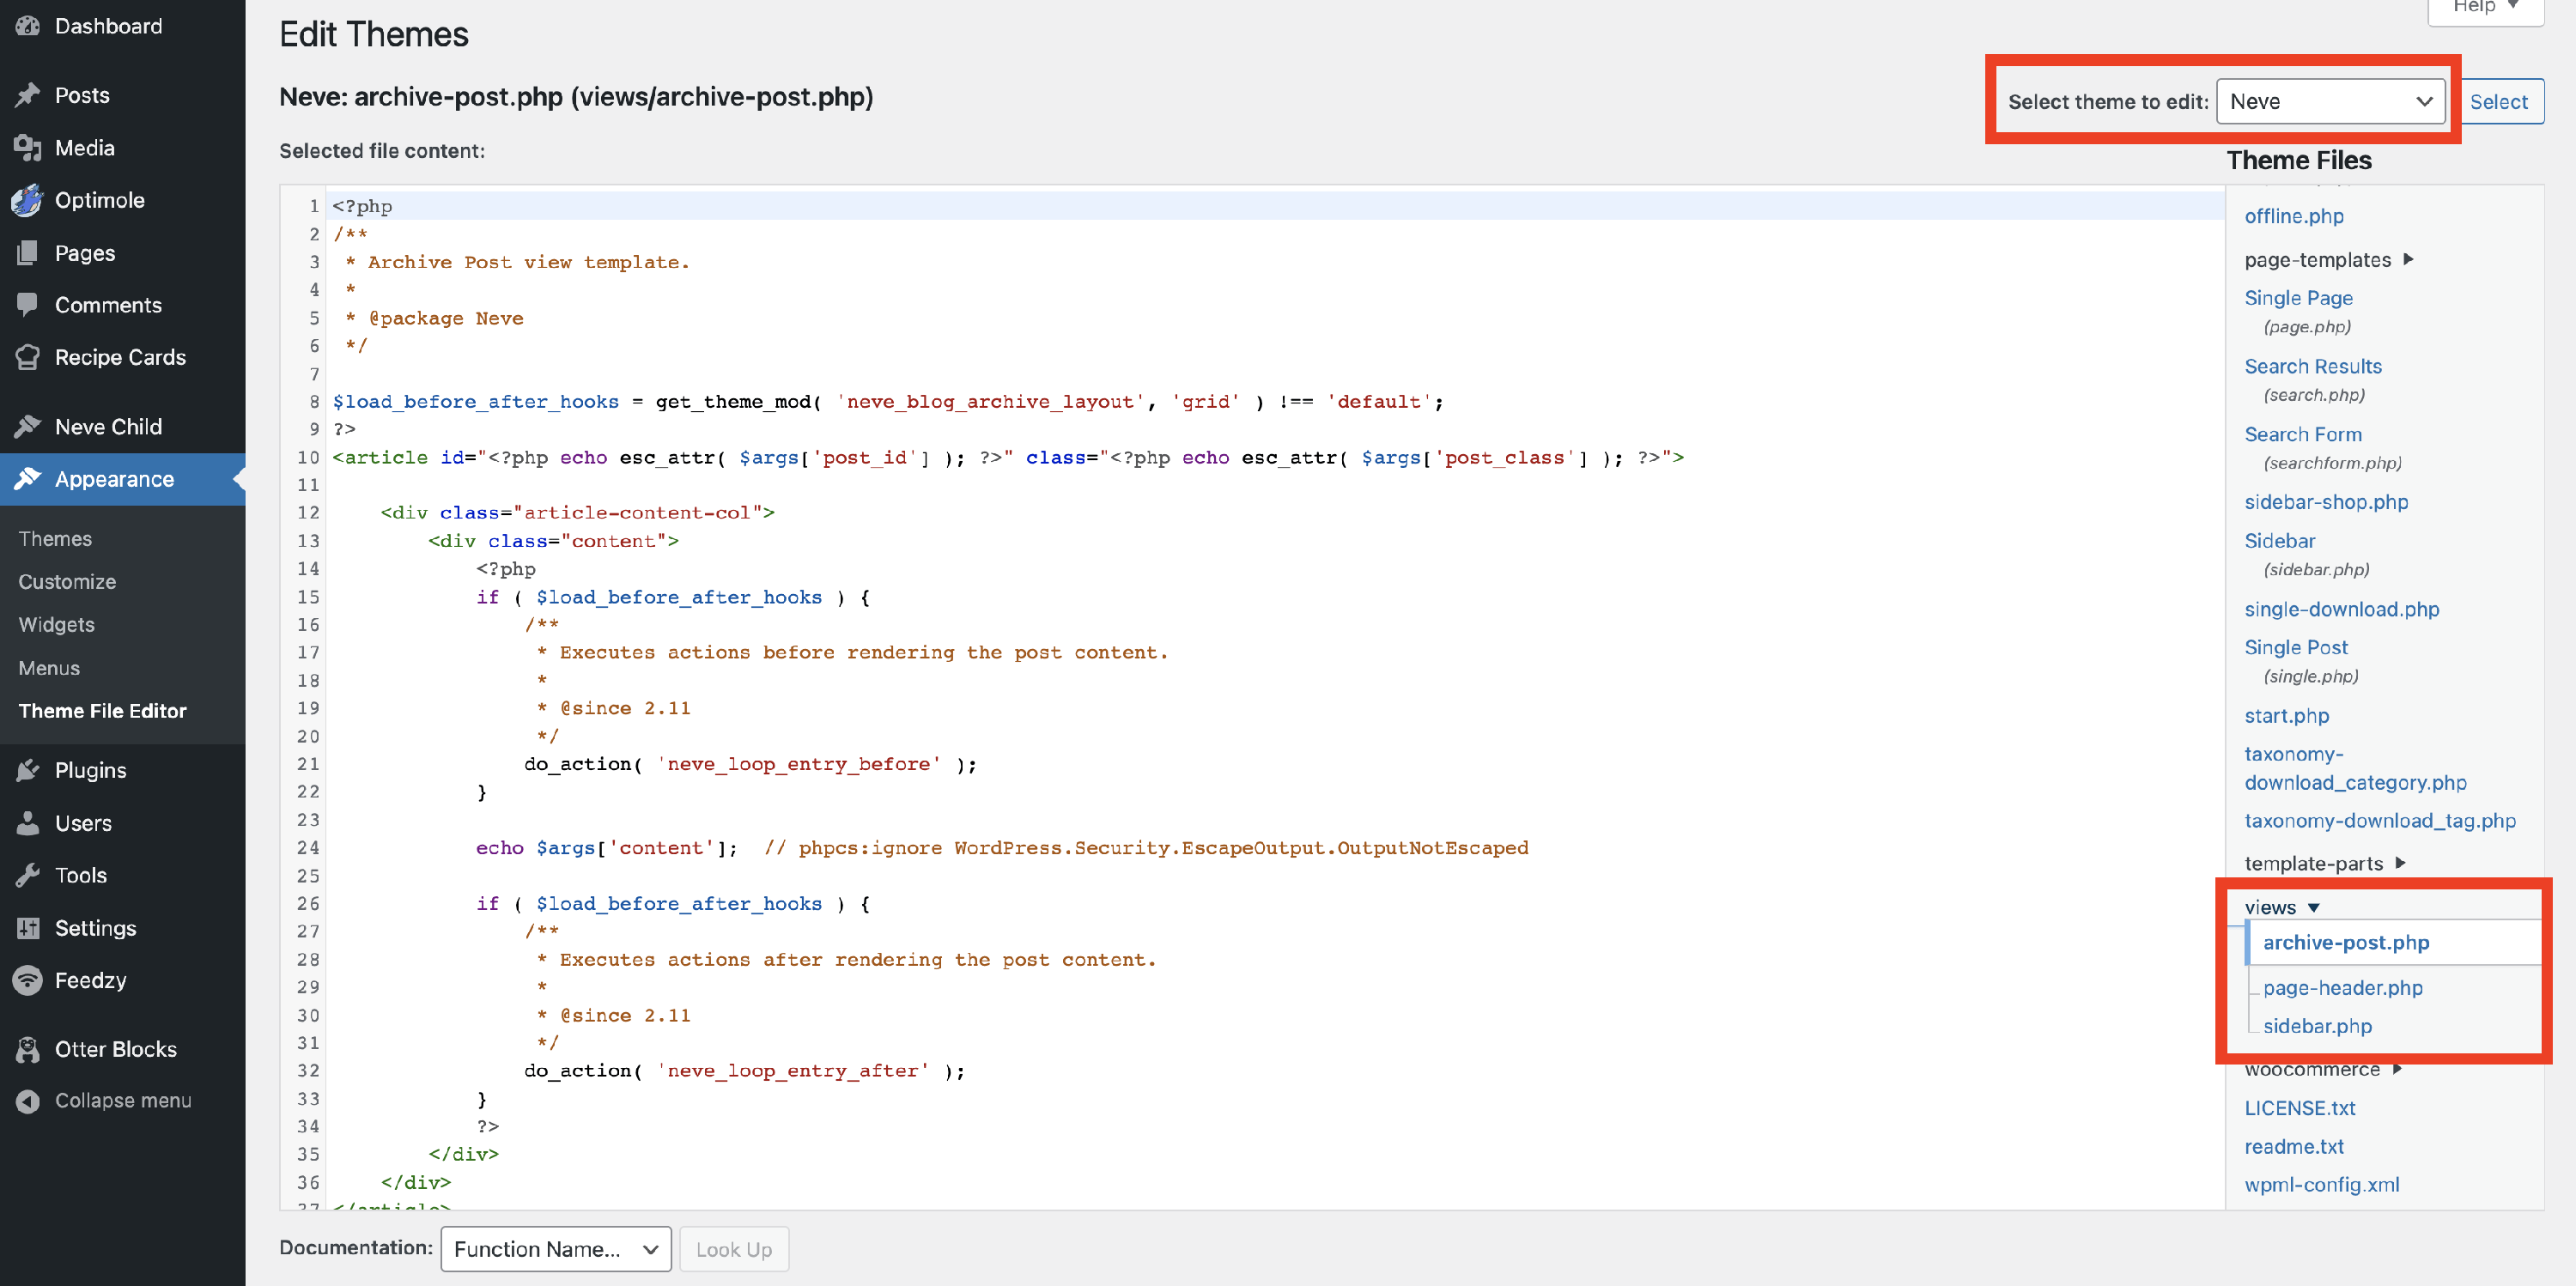2576x1286 pixels.
Task: Click the Select theme button
Action: tap(2499, 102)
